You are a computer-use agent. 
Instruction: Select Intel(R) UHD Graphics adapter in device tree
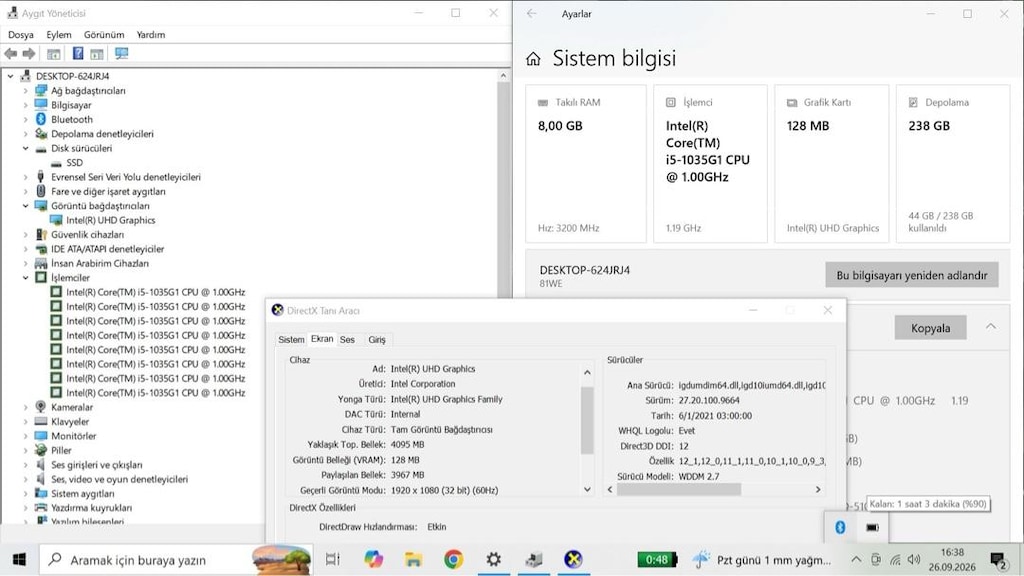pos(110,220)
